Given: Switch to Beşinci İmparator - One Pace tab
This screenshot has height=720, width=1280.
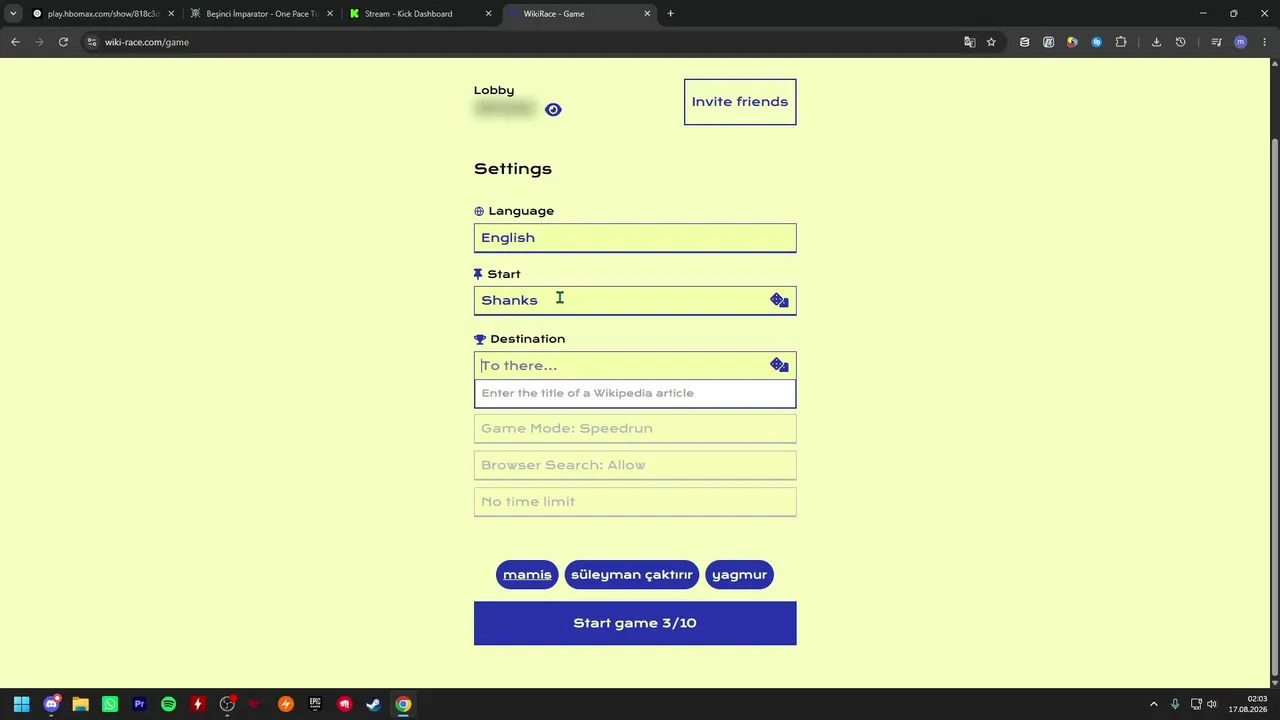Looking at the screenshot, I should pos(262,14).
